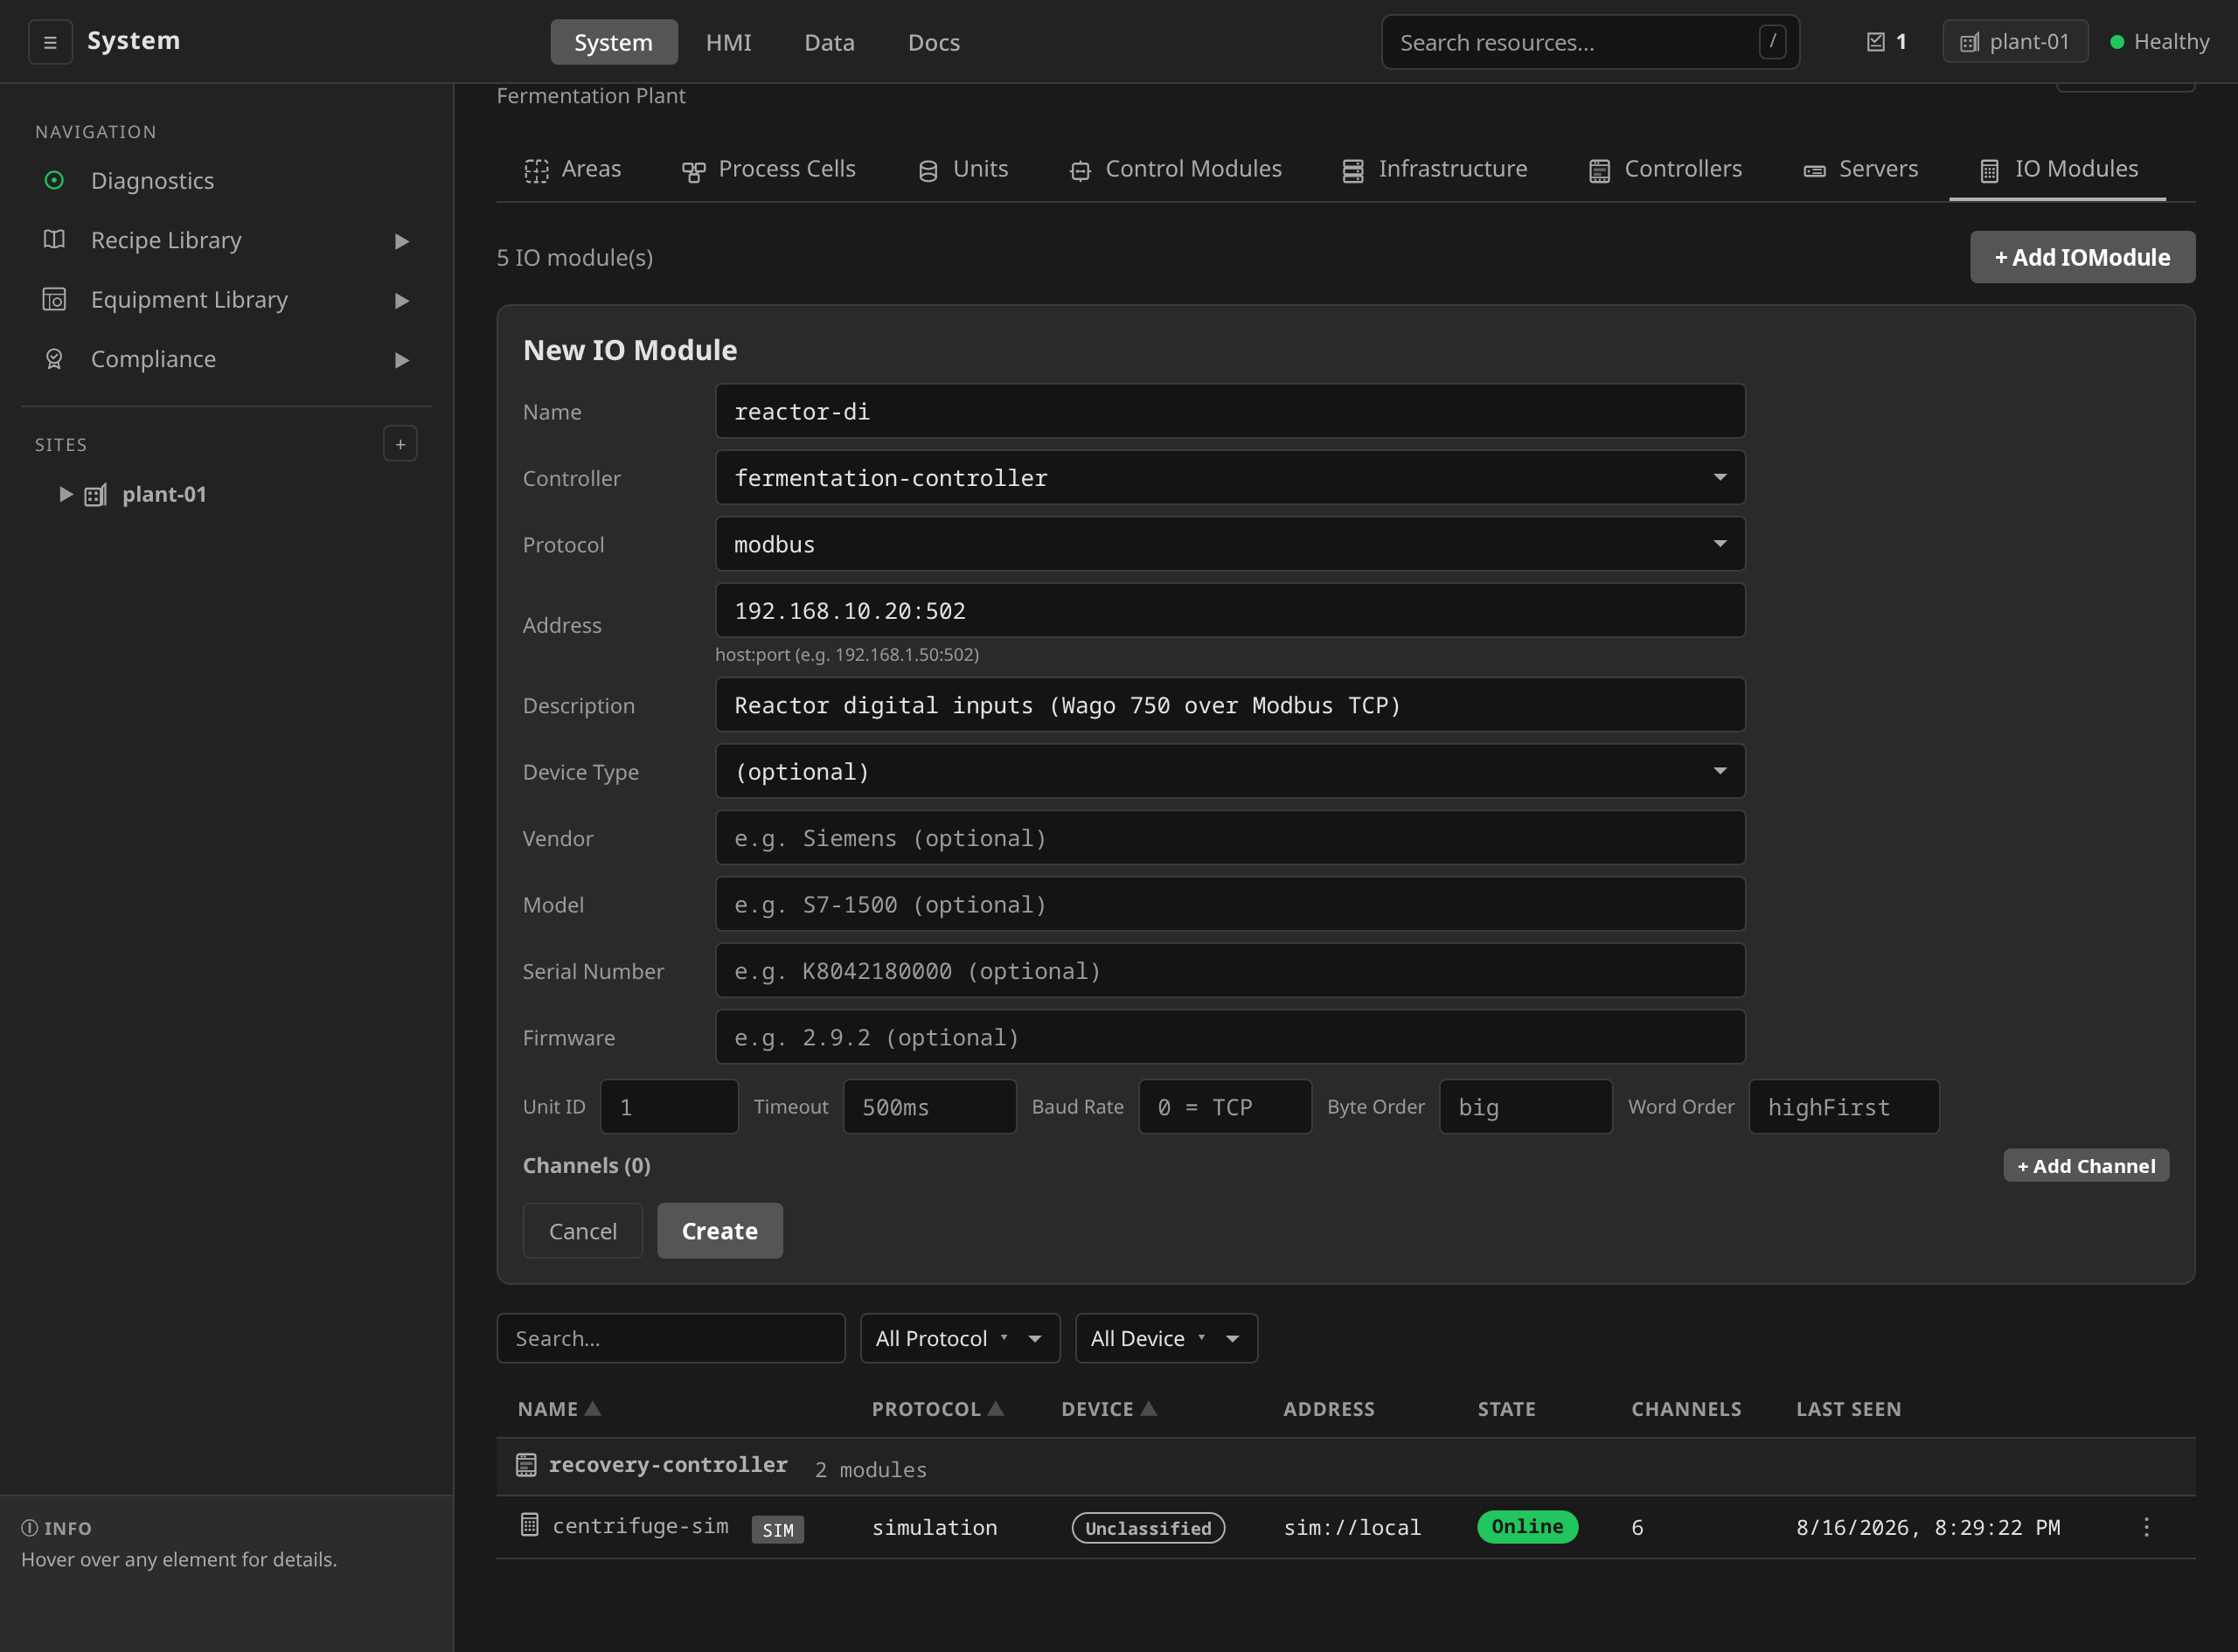Viewport: 2238px width, 1652px height.
Task: Switch to the Servers tab
Action: (1860, 169)
